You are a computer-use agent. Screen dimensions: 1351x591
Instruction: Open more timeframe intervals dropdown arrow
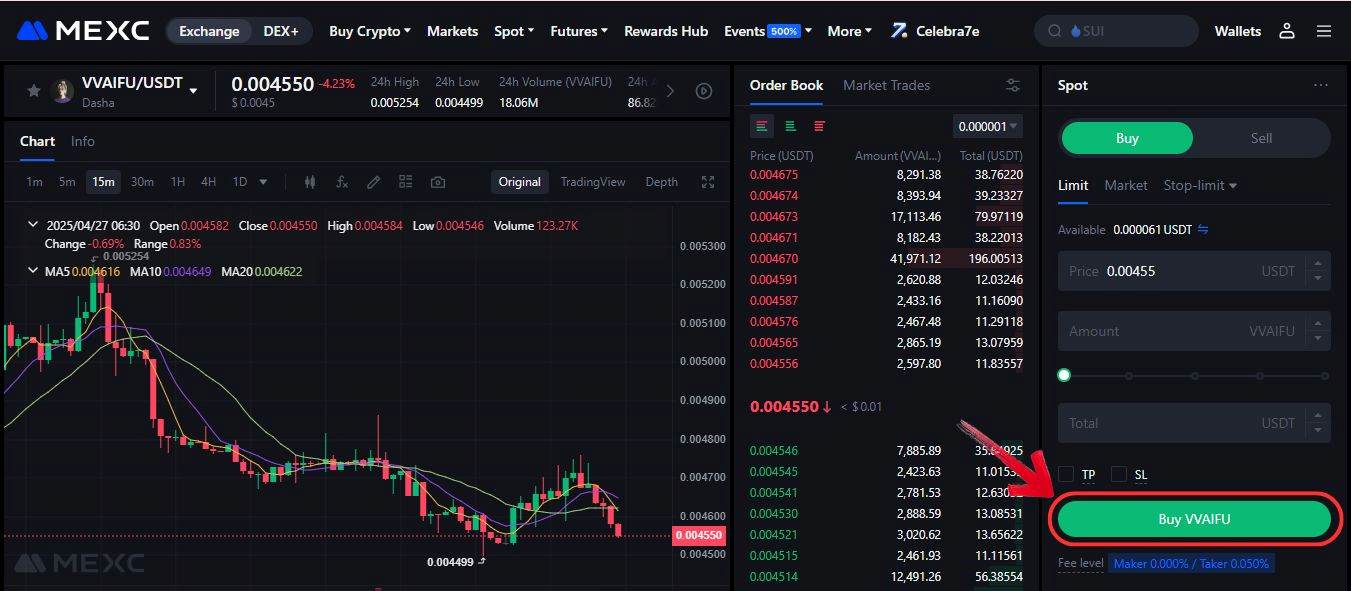point(263,182)
